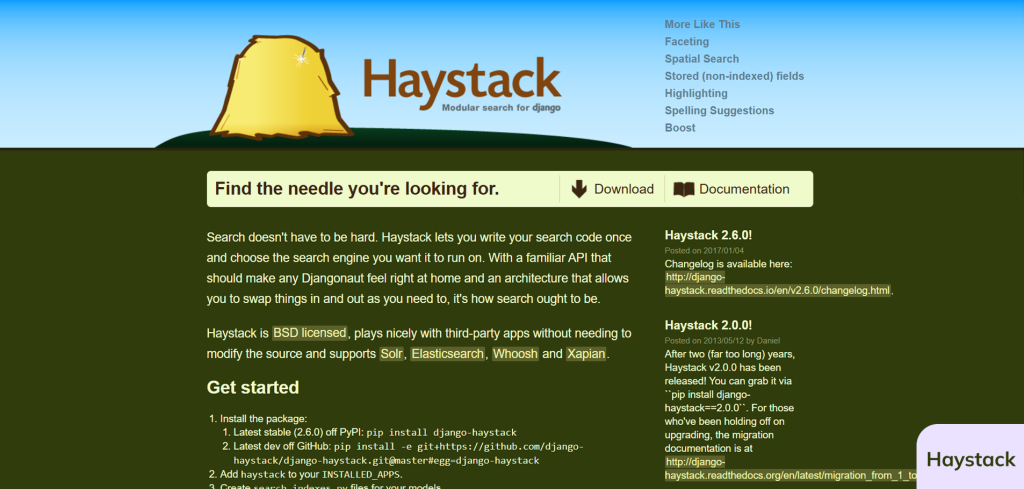Open the v2.6.0 changelog URL

point(777,283)
